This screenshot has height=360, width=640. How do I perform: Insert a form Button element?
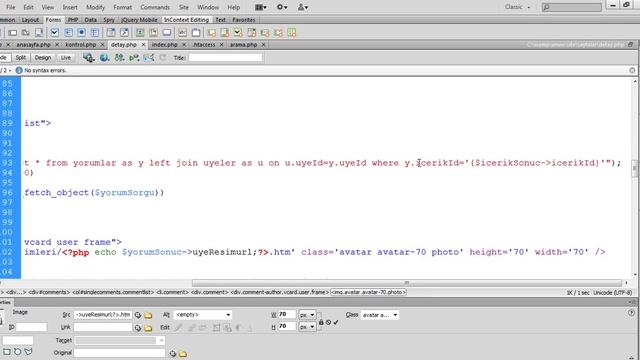point(167,33)
